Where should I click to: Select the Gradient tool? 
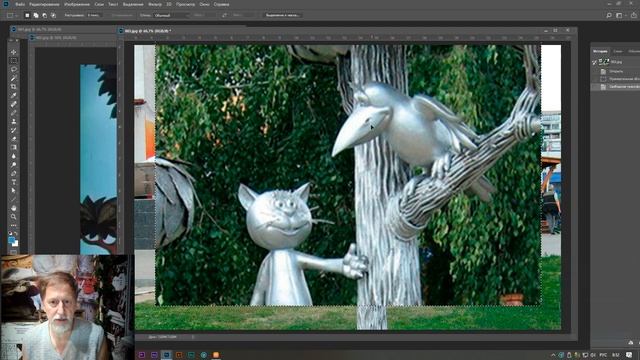13,147
